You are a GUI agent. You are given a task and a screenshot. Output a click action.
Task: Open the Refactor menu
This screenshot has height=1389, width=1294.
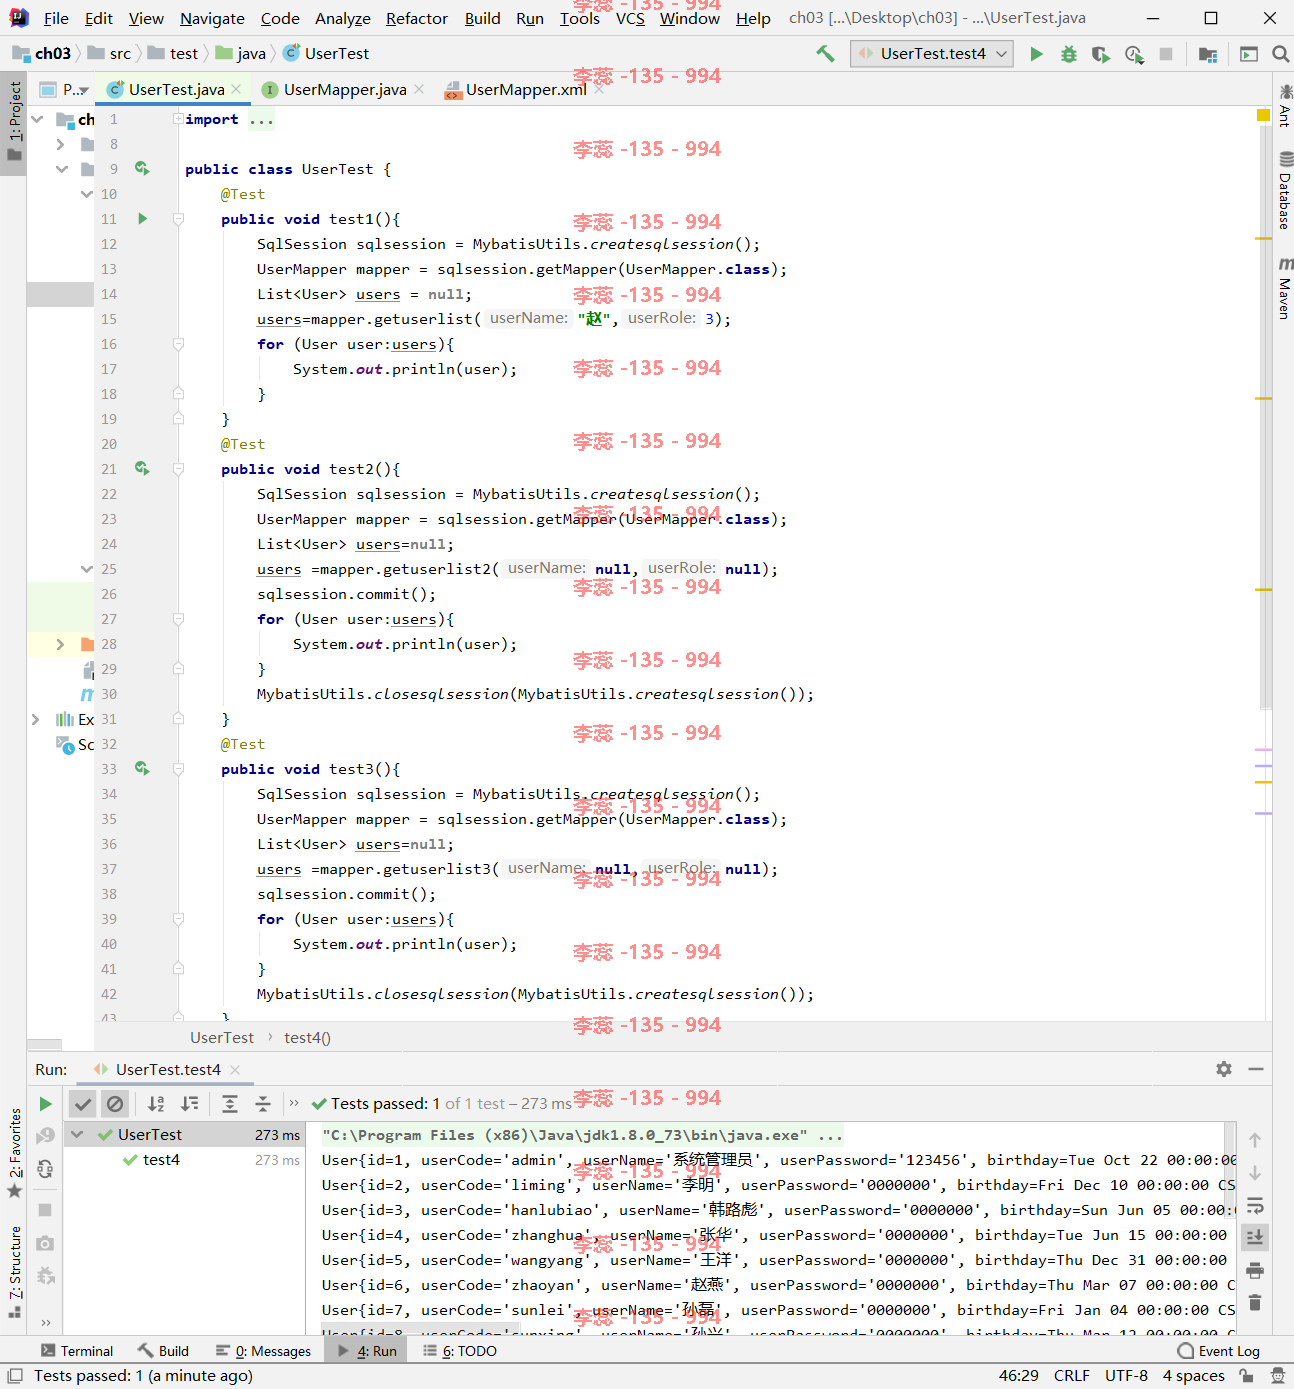417,18
